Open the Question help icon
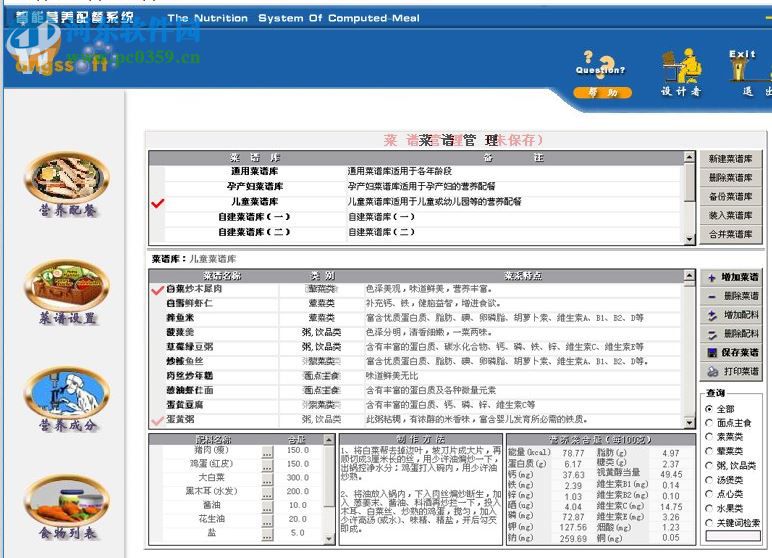 [x=600, y=64]
